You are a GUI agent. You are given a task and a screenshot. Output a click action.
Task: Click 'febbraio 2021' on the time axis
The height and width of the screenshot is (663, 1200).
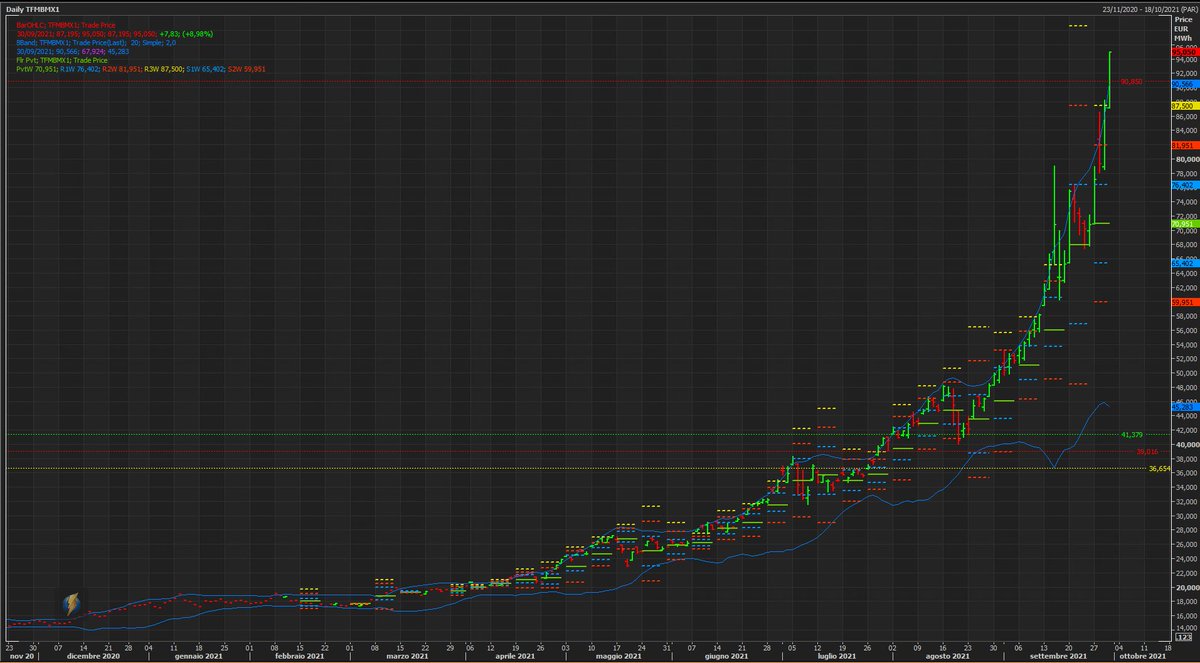301,655
